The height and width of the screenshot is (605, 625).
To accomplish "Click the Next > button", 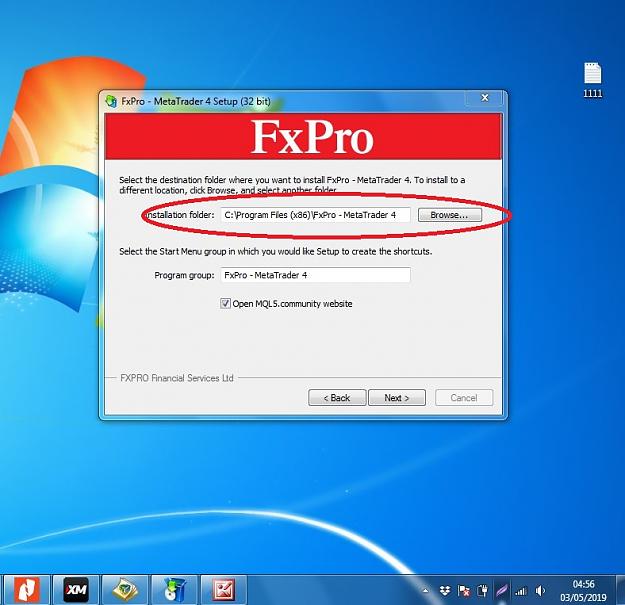I will [x=397, y=398].
